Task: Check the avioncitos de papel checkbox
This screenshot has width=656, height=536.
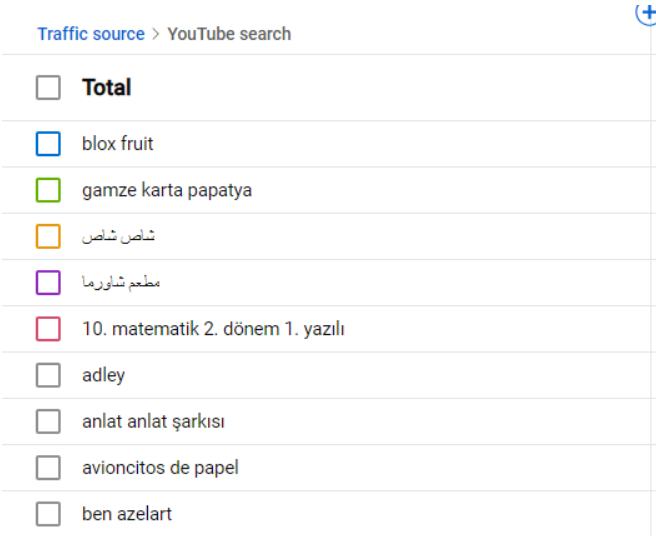Action: tap(48, 467)
